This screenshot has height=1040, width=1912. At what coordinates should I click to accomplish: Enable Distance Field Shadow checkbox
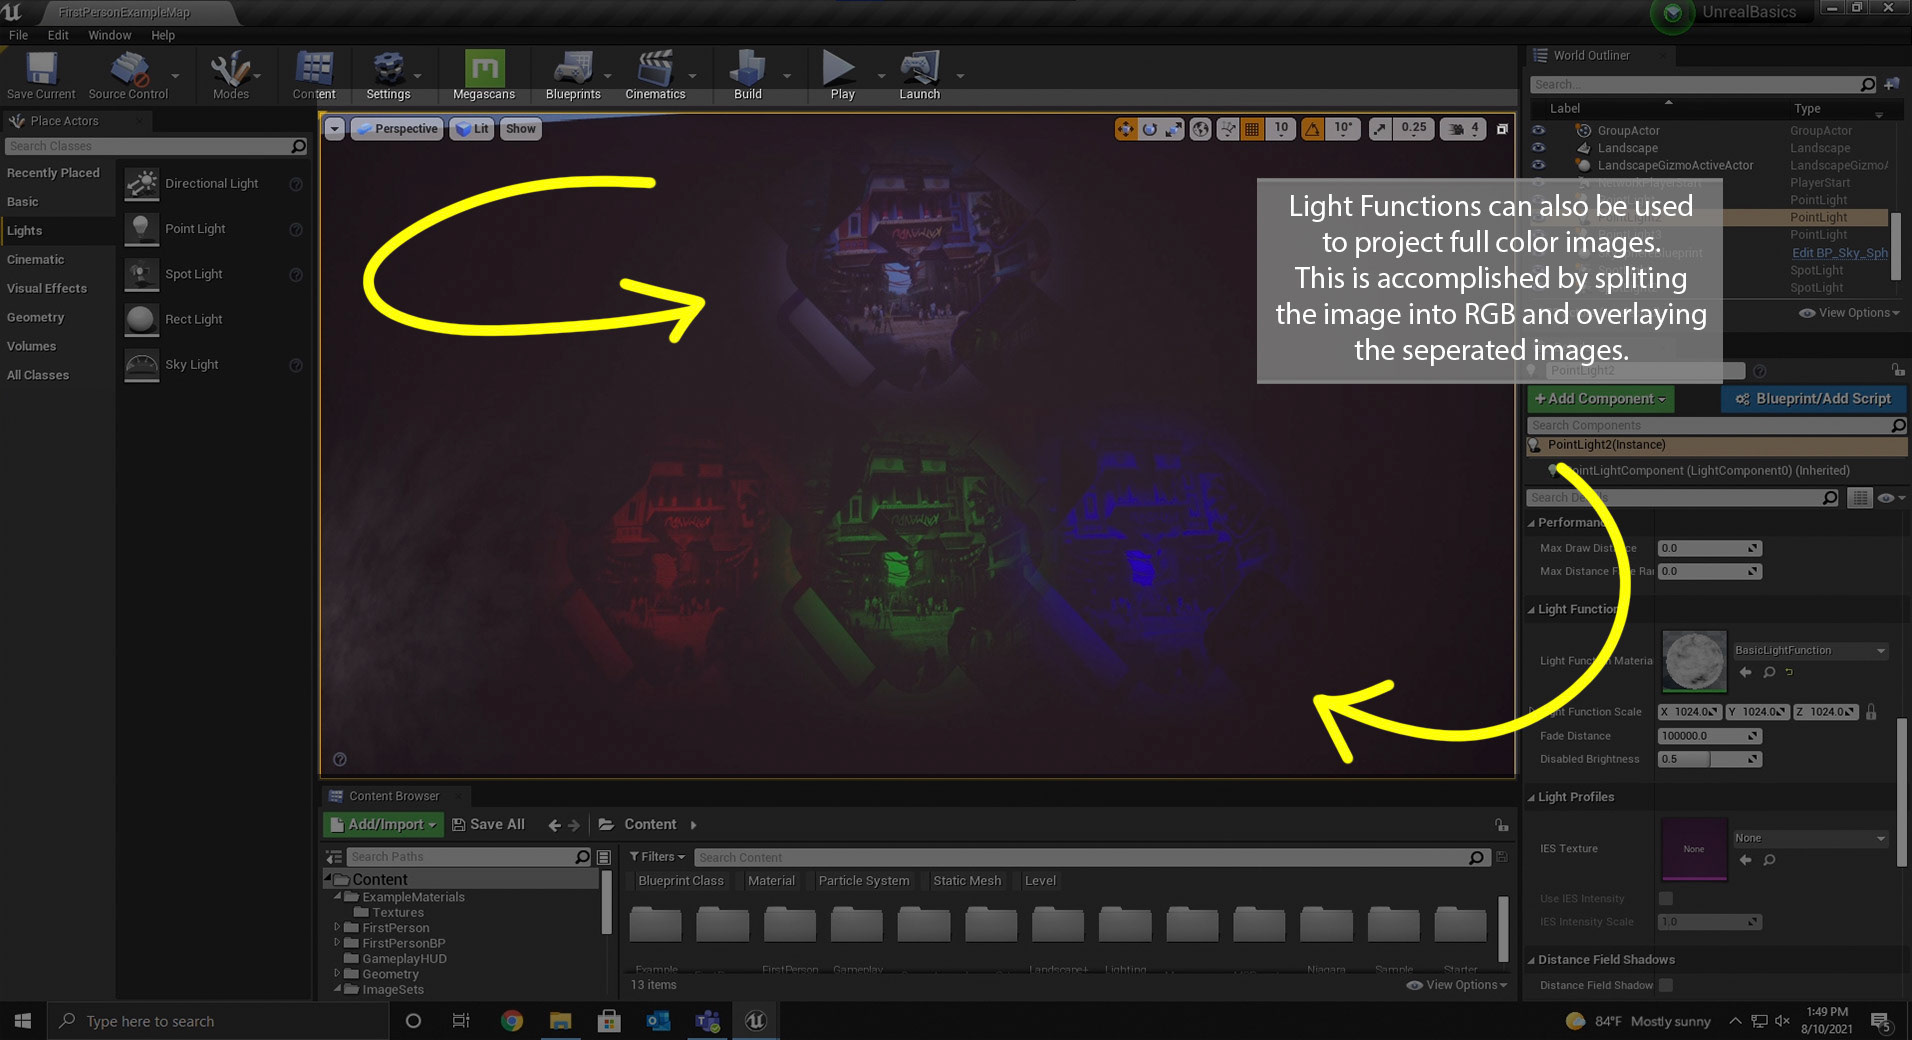click(x=1666, y=985)
